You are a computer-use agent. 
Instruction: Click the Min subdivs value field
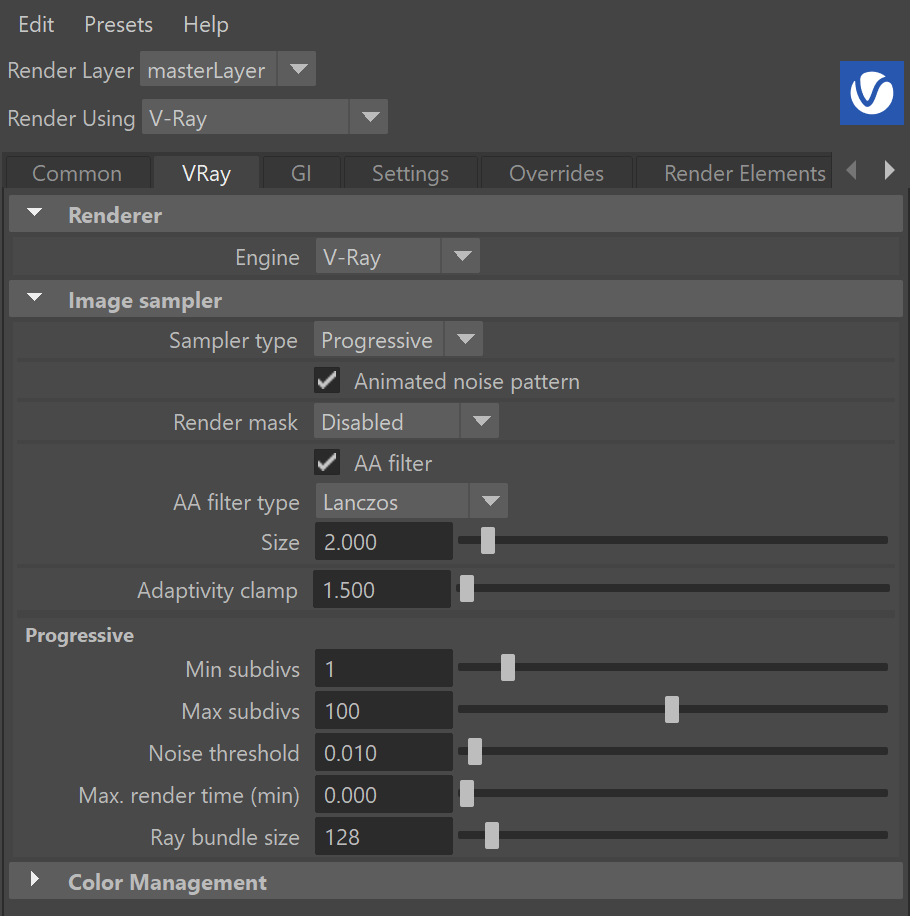(x=384, y=668)
